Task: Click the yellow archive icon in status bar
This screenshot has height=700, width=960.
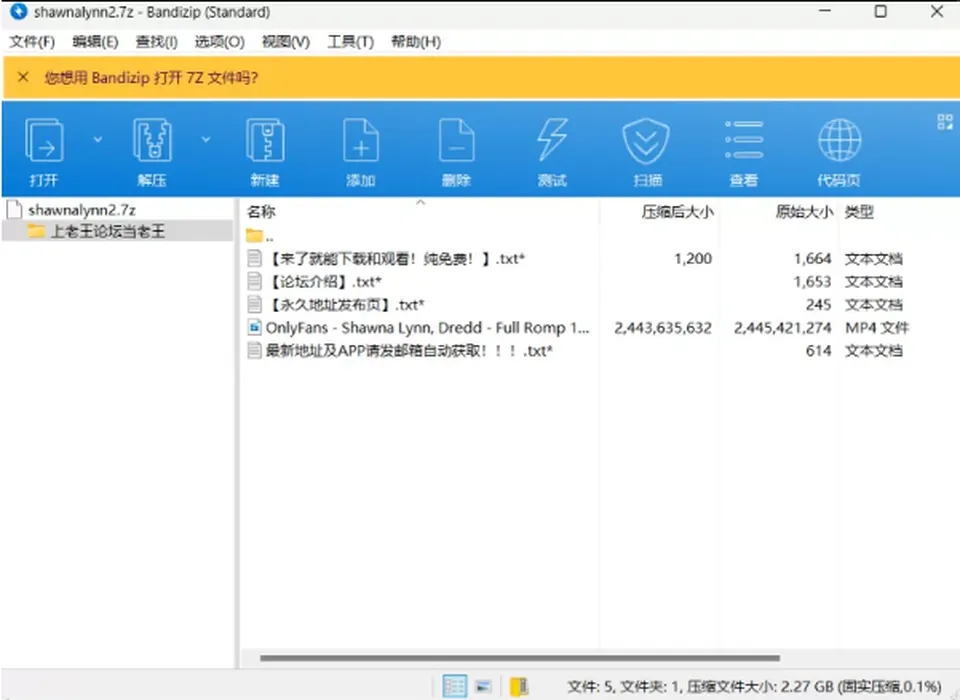Action: pos(519,687)
